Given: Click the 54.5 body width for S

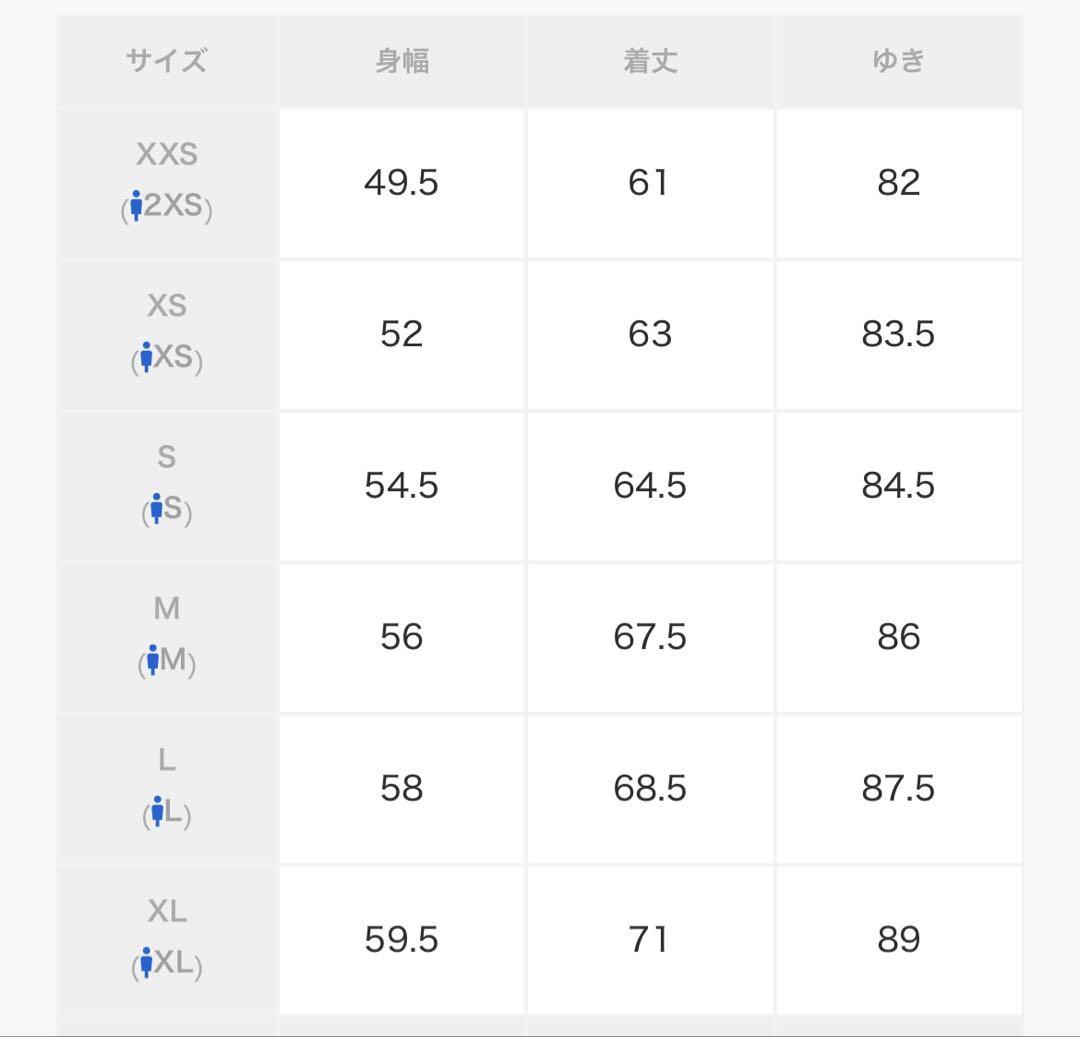Looking at the screenshot, I should [x=402, y=486].
